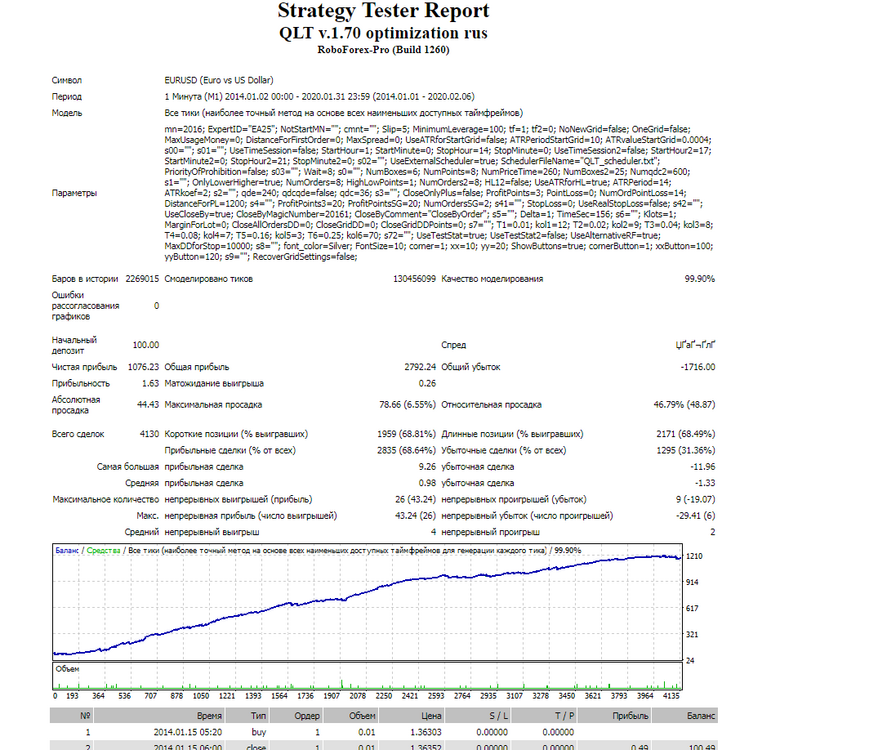This screenshot has width=878, height=750.
Task: Select the "1.36303" price cell
Action: click(426, 732)
